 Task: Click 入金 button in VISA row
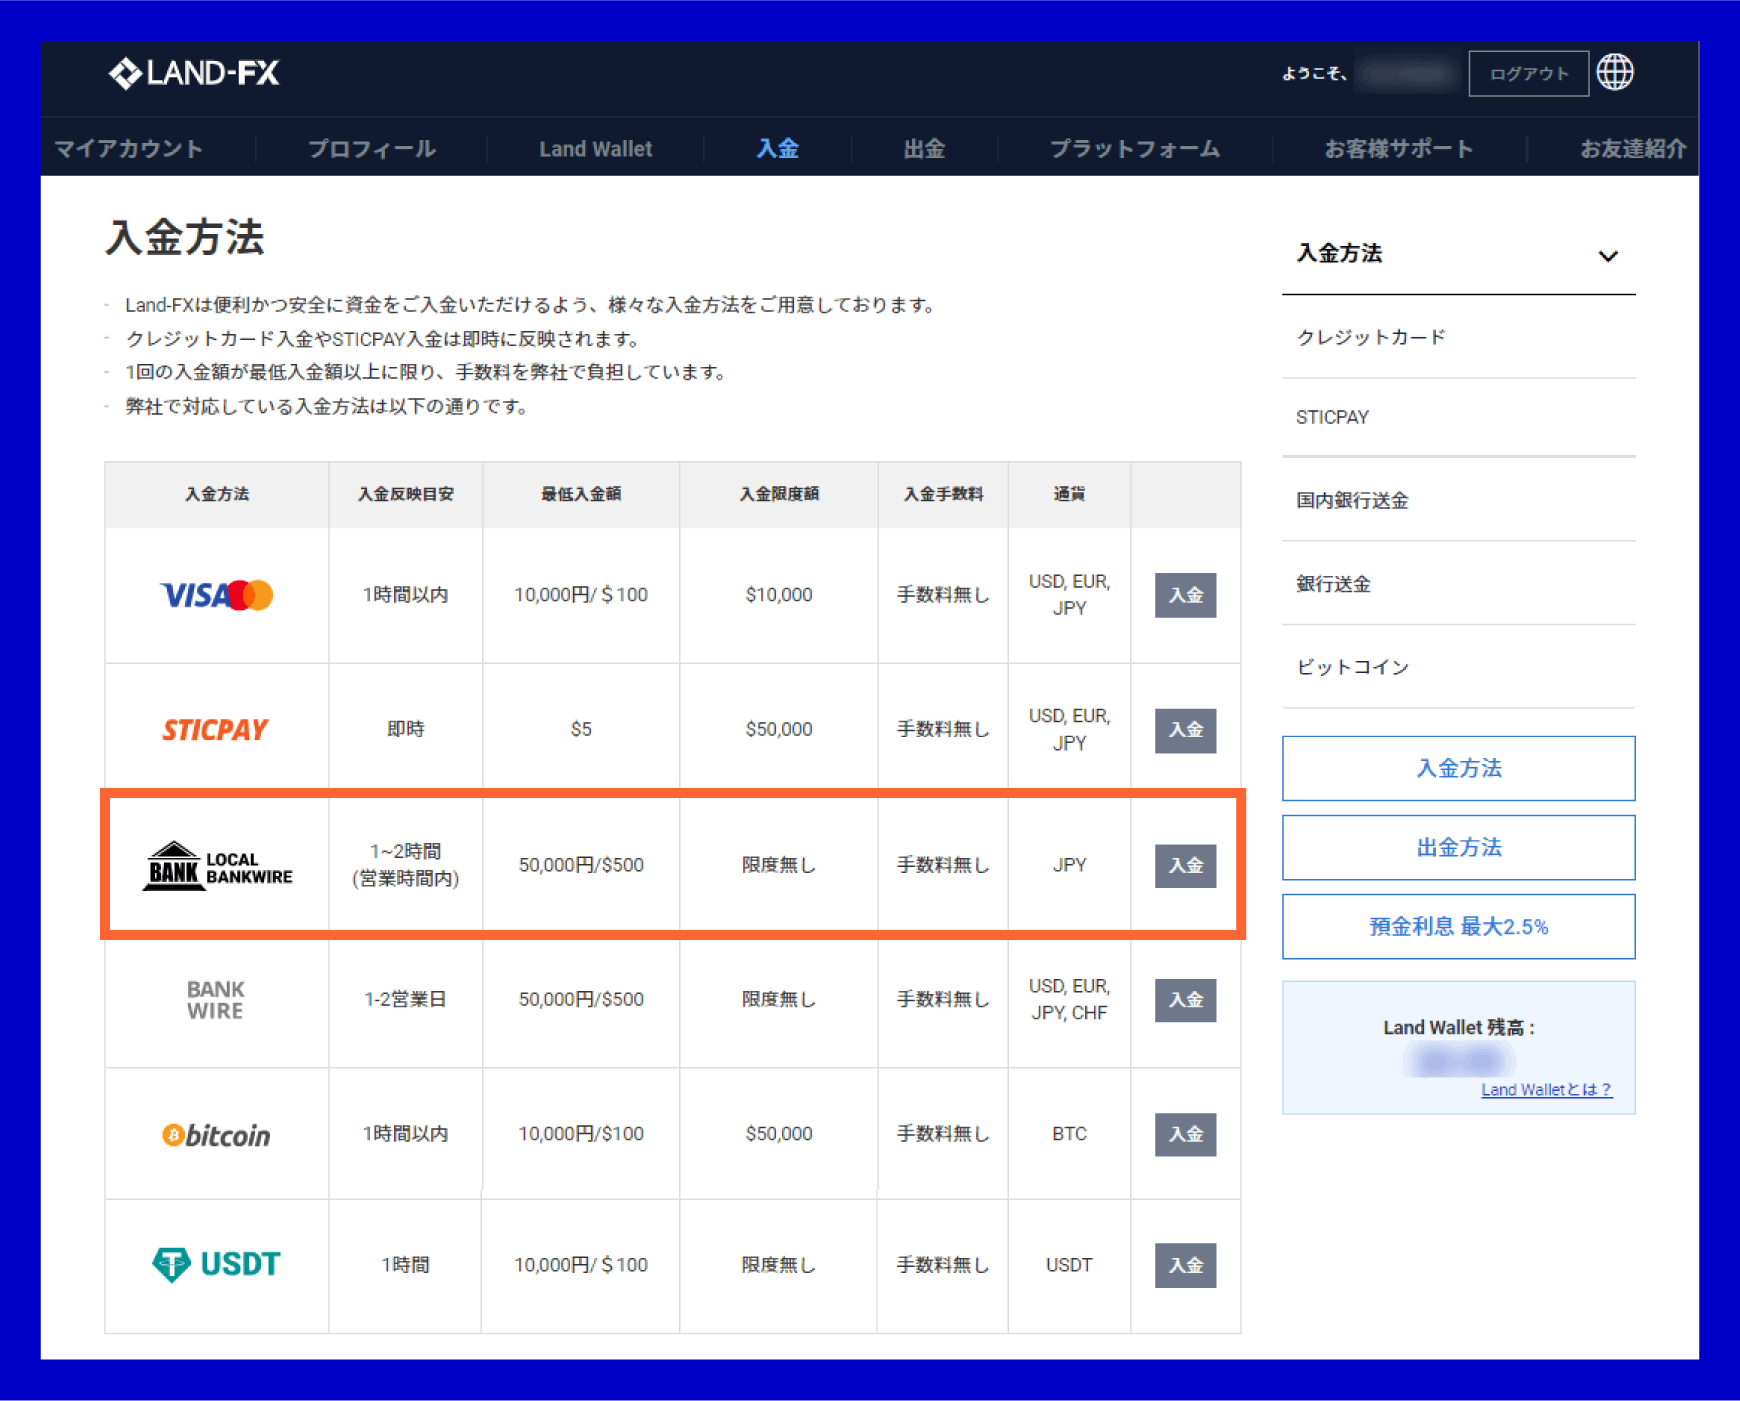point(1186,596)
